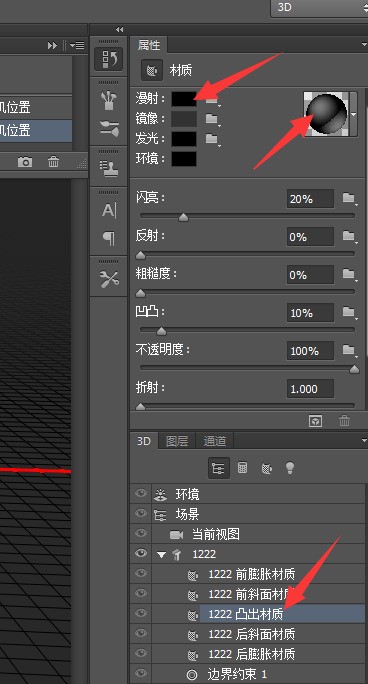
Task: Open texture folder for 漫射
Action: click(x=212, y=101)
